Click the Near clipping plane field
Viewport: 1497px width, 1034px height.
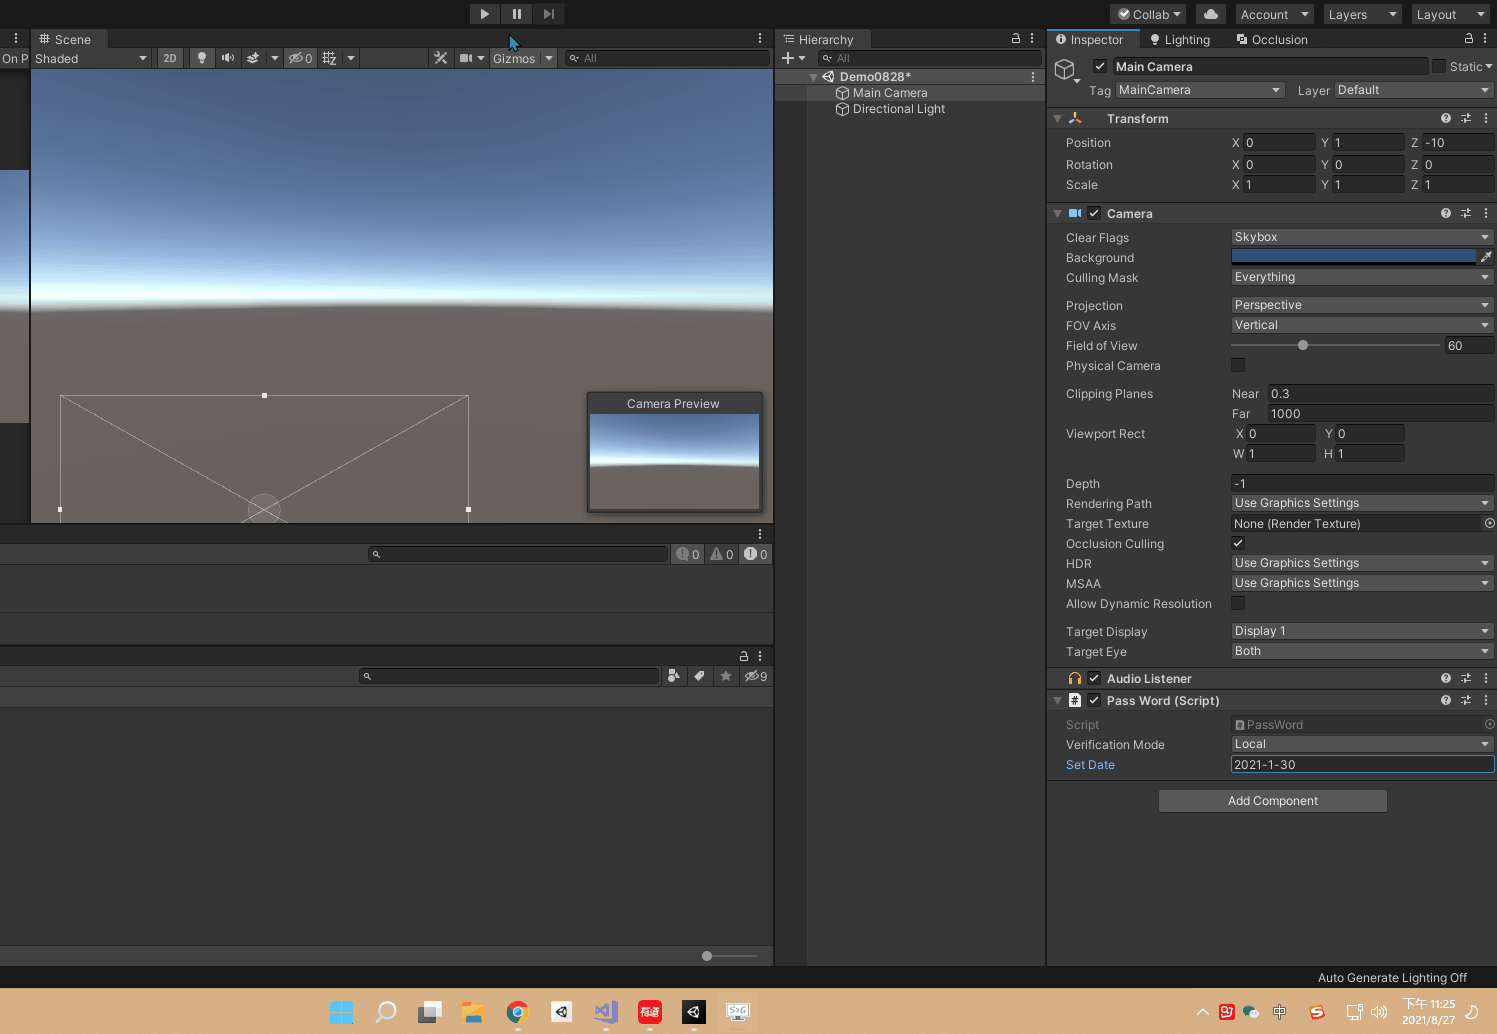click(1380, 393)
